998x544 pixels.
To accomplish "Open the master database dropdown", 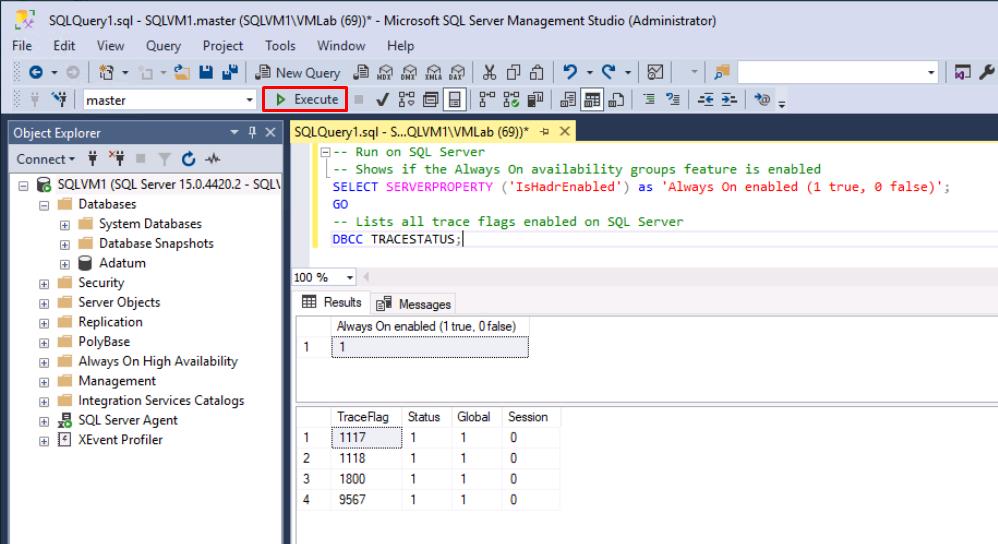I will coord(249,100).
